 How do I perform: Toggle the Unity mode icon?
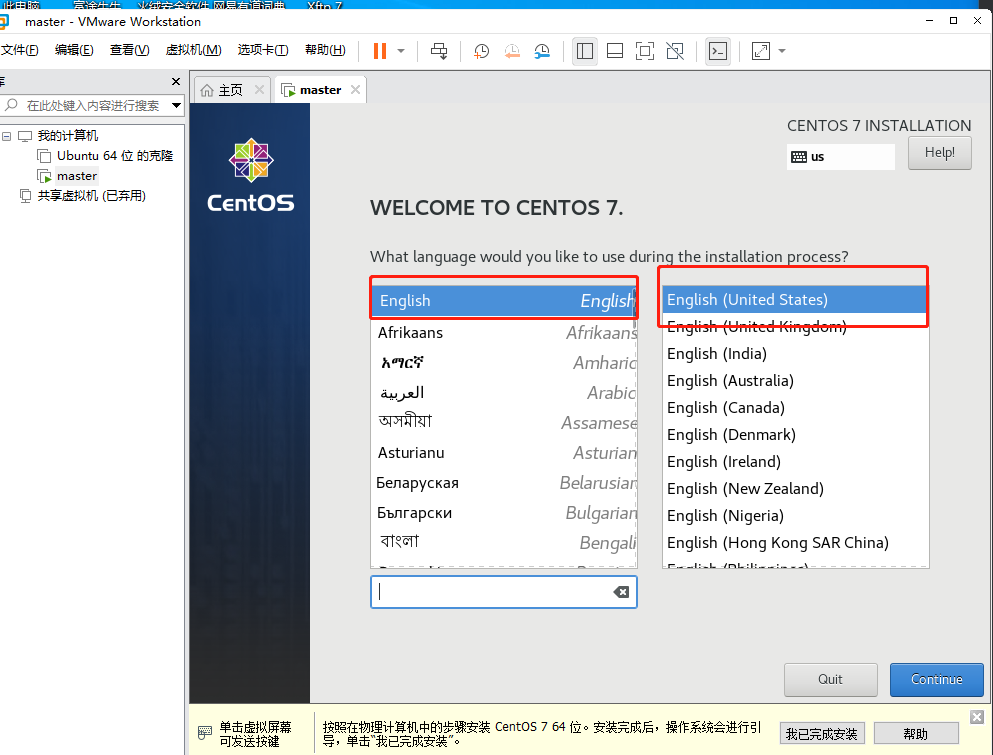[x=675, y=51]
